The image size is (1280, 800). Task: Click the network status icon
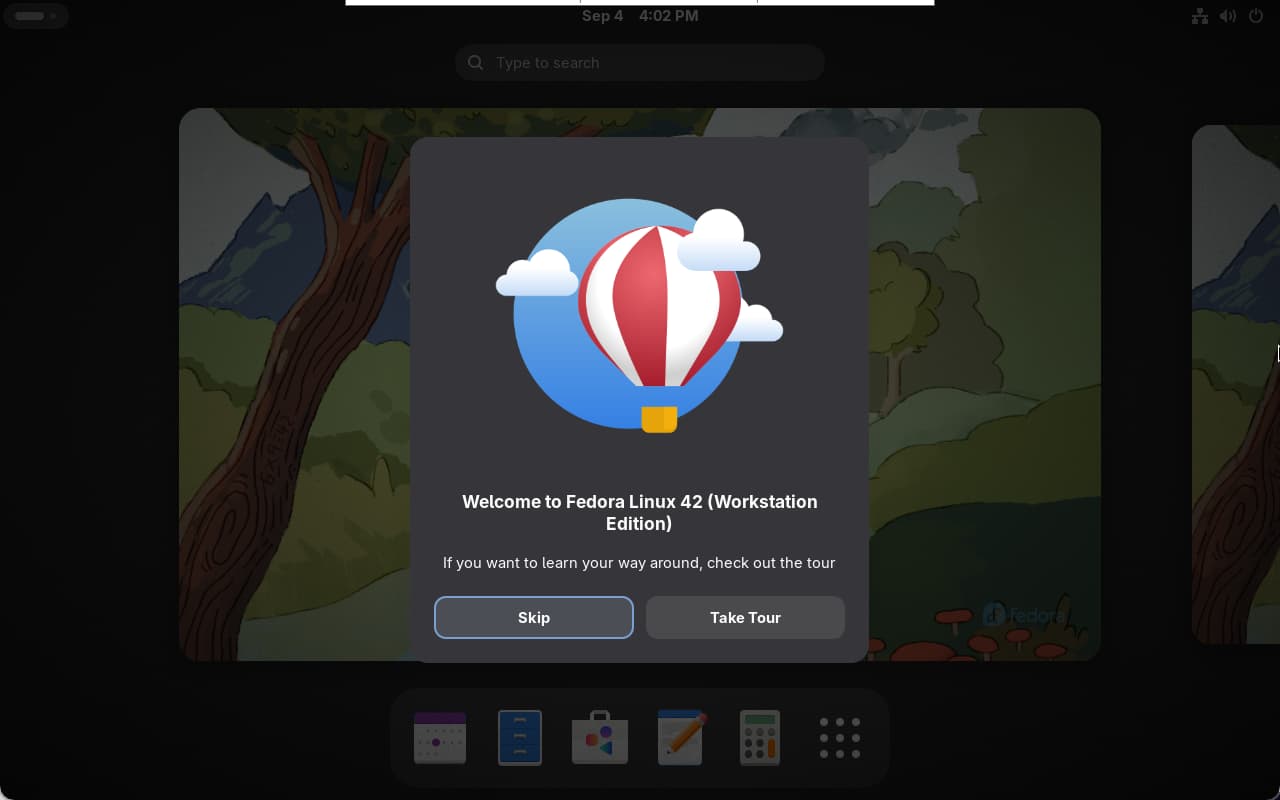1200,16
